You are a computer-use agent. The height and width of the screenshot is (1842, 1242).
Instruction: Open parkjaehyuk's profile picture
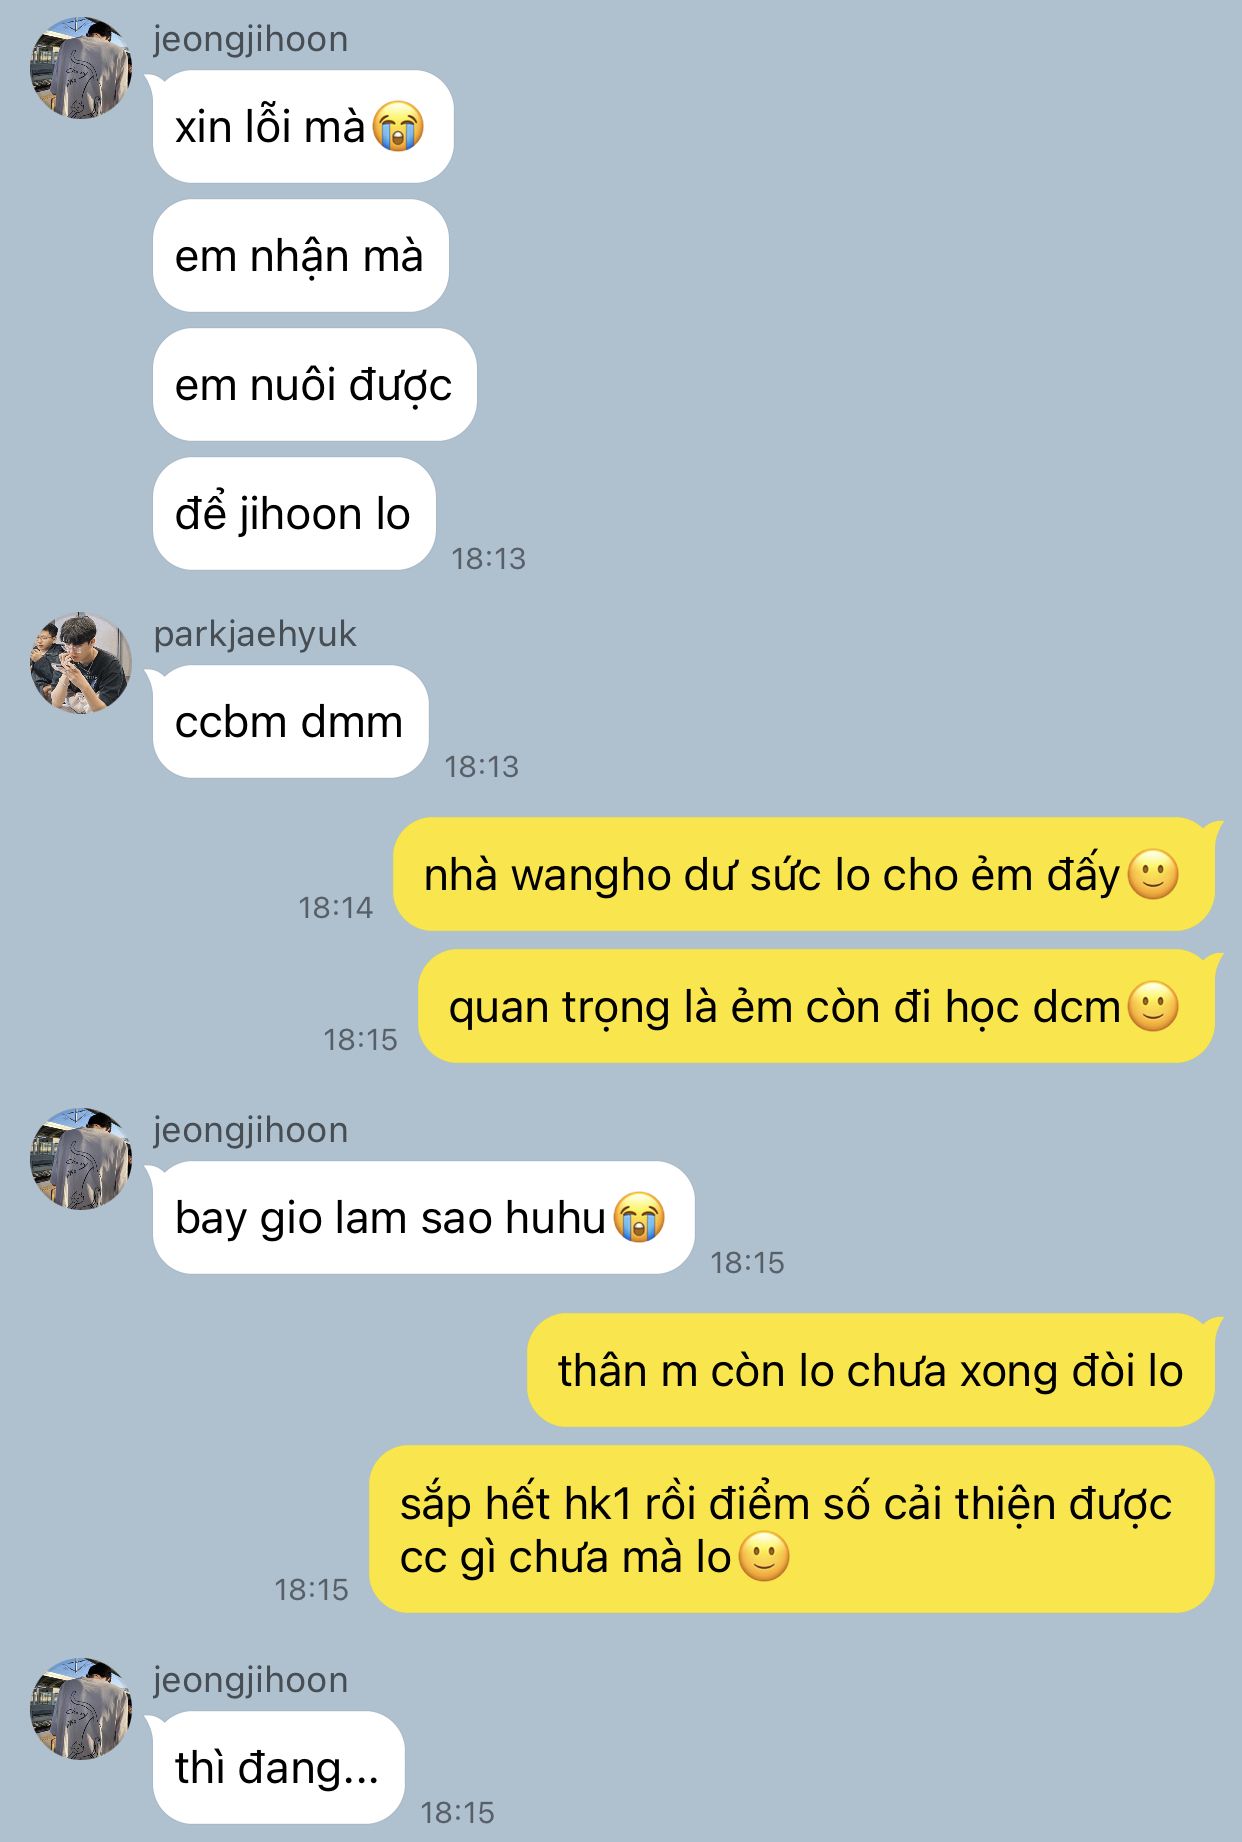coord(81,663)
